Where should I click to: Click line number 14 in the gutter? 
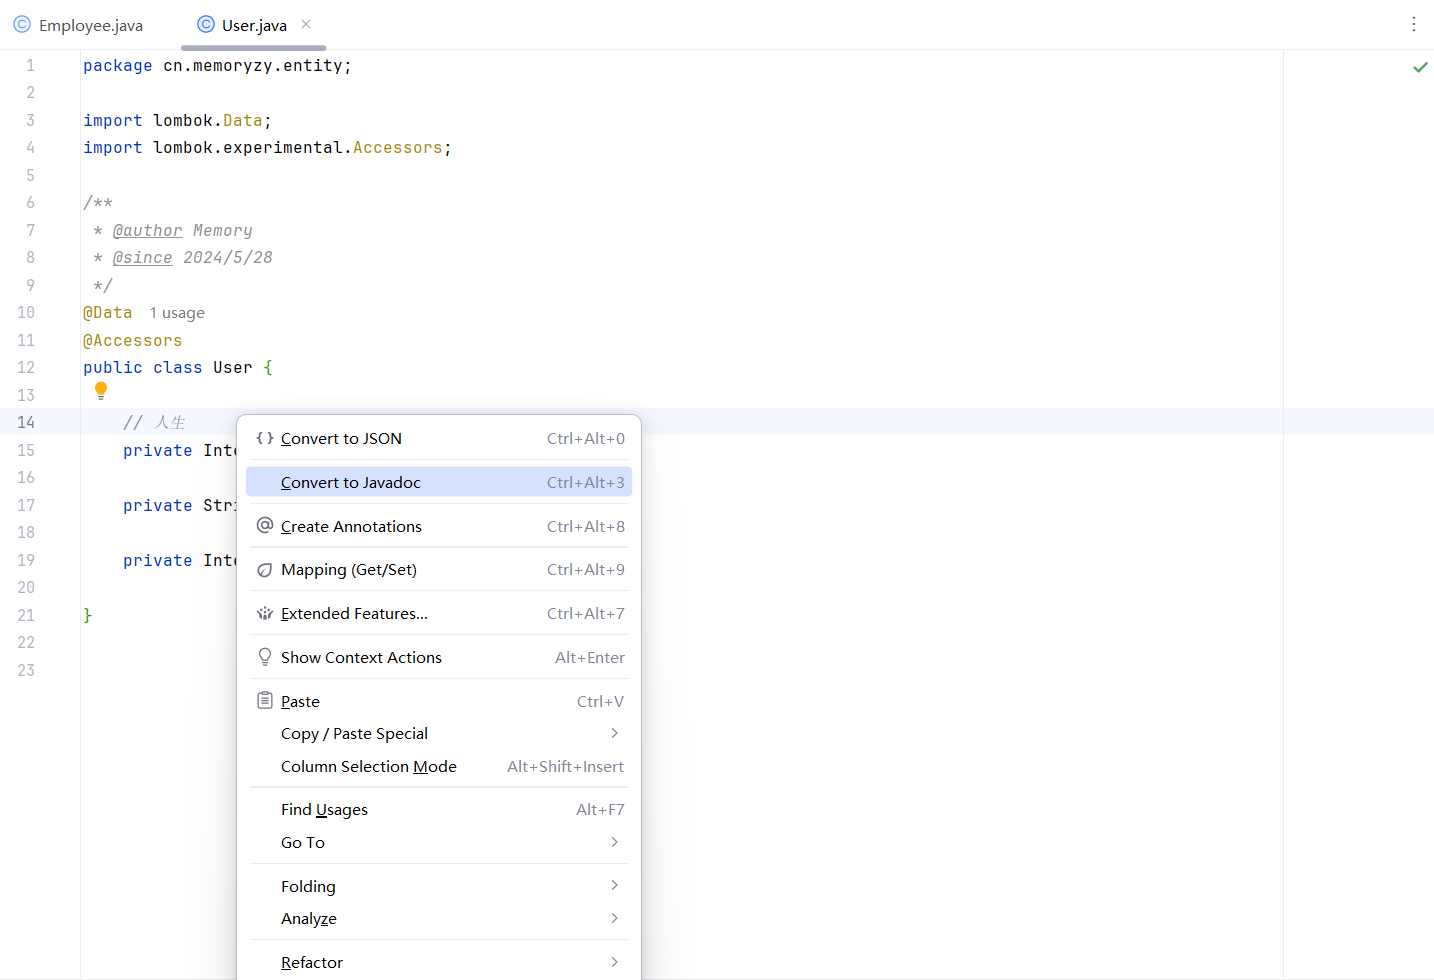tap(26, 421)
